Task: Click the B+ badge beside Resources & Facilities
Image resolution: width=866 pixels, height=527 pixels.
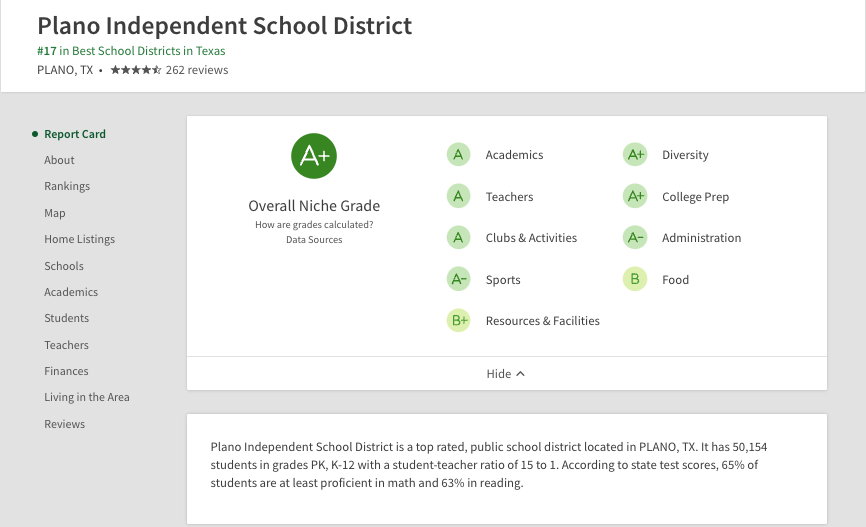Action: click(x=458, y=320)
